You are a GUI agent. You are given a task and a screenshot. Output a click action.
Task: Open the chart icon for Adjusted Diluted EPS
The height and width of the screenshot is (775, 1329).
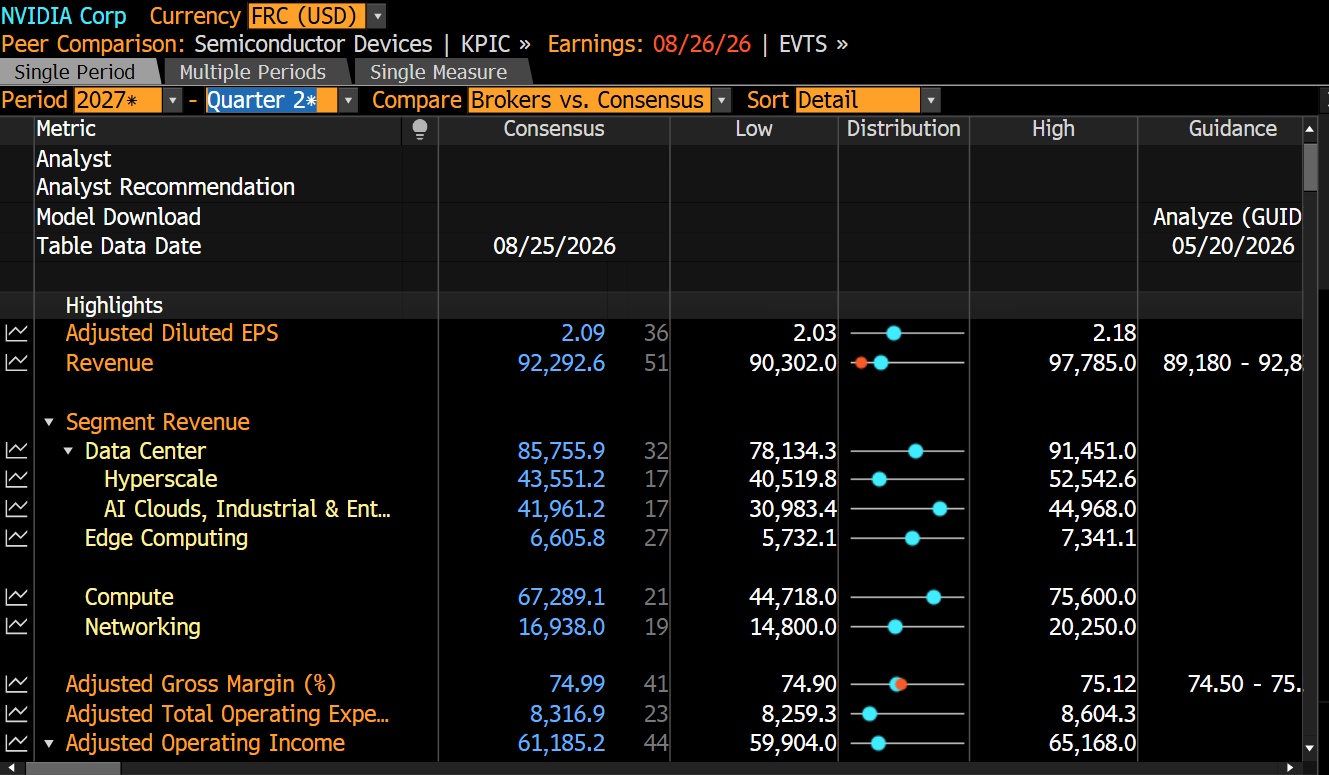(x=16, y=334)
